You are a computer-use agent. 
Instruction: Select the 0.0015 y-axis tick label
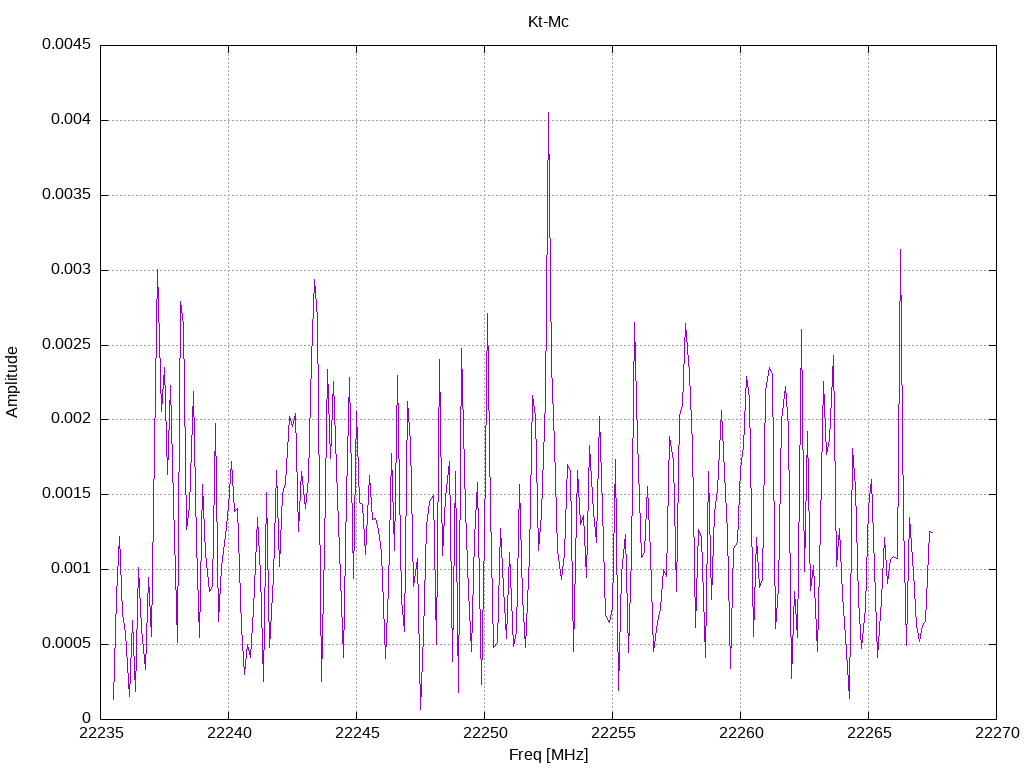[66, 494]
